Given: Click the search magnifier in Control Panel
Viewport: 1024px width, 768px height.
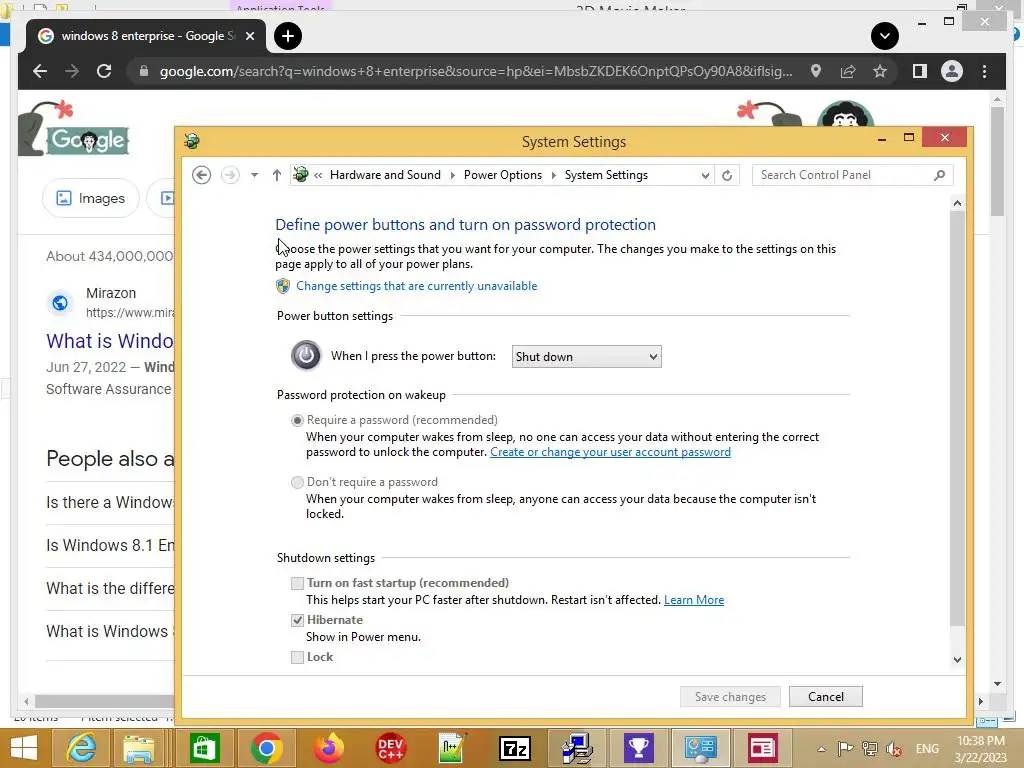Looking at the screenshot, I should (x=939, y=175).
